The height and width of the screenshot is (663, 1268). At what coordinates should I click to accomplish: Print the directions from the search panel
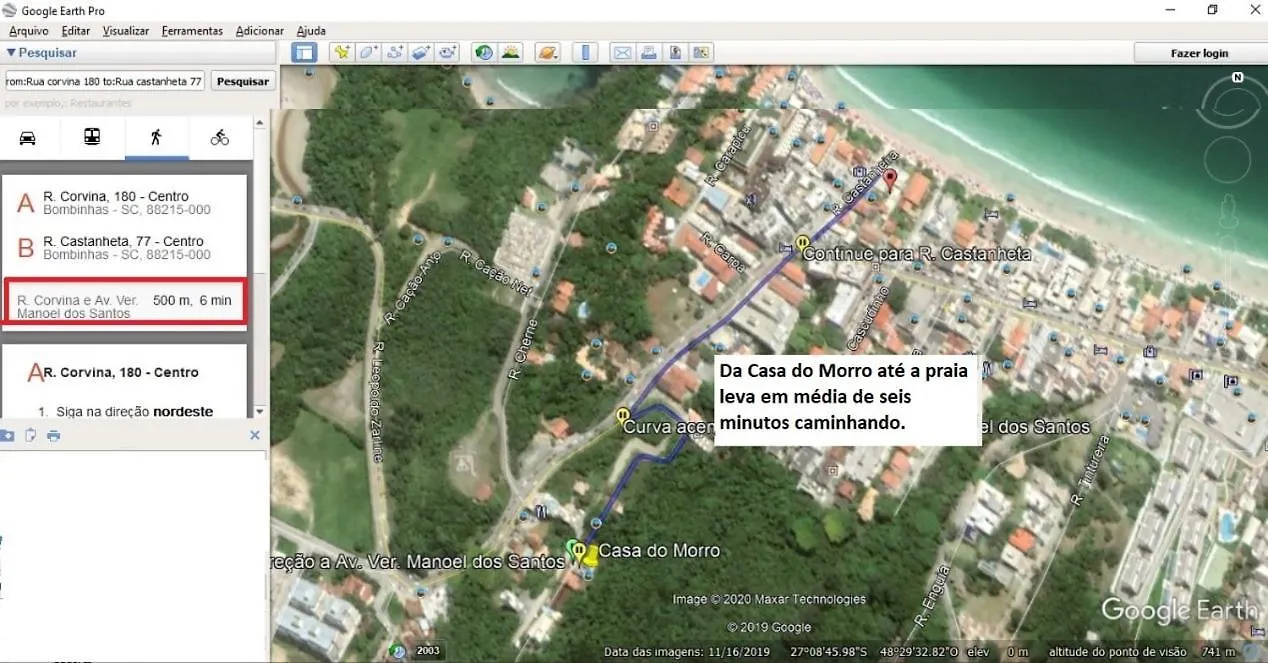point(54,435)
